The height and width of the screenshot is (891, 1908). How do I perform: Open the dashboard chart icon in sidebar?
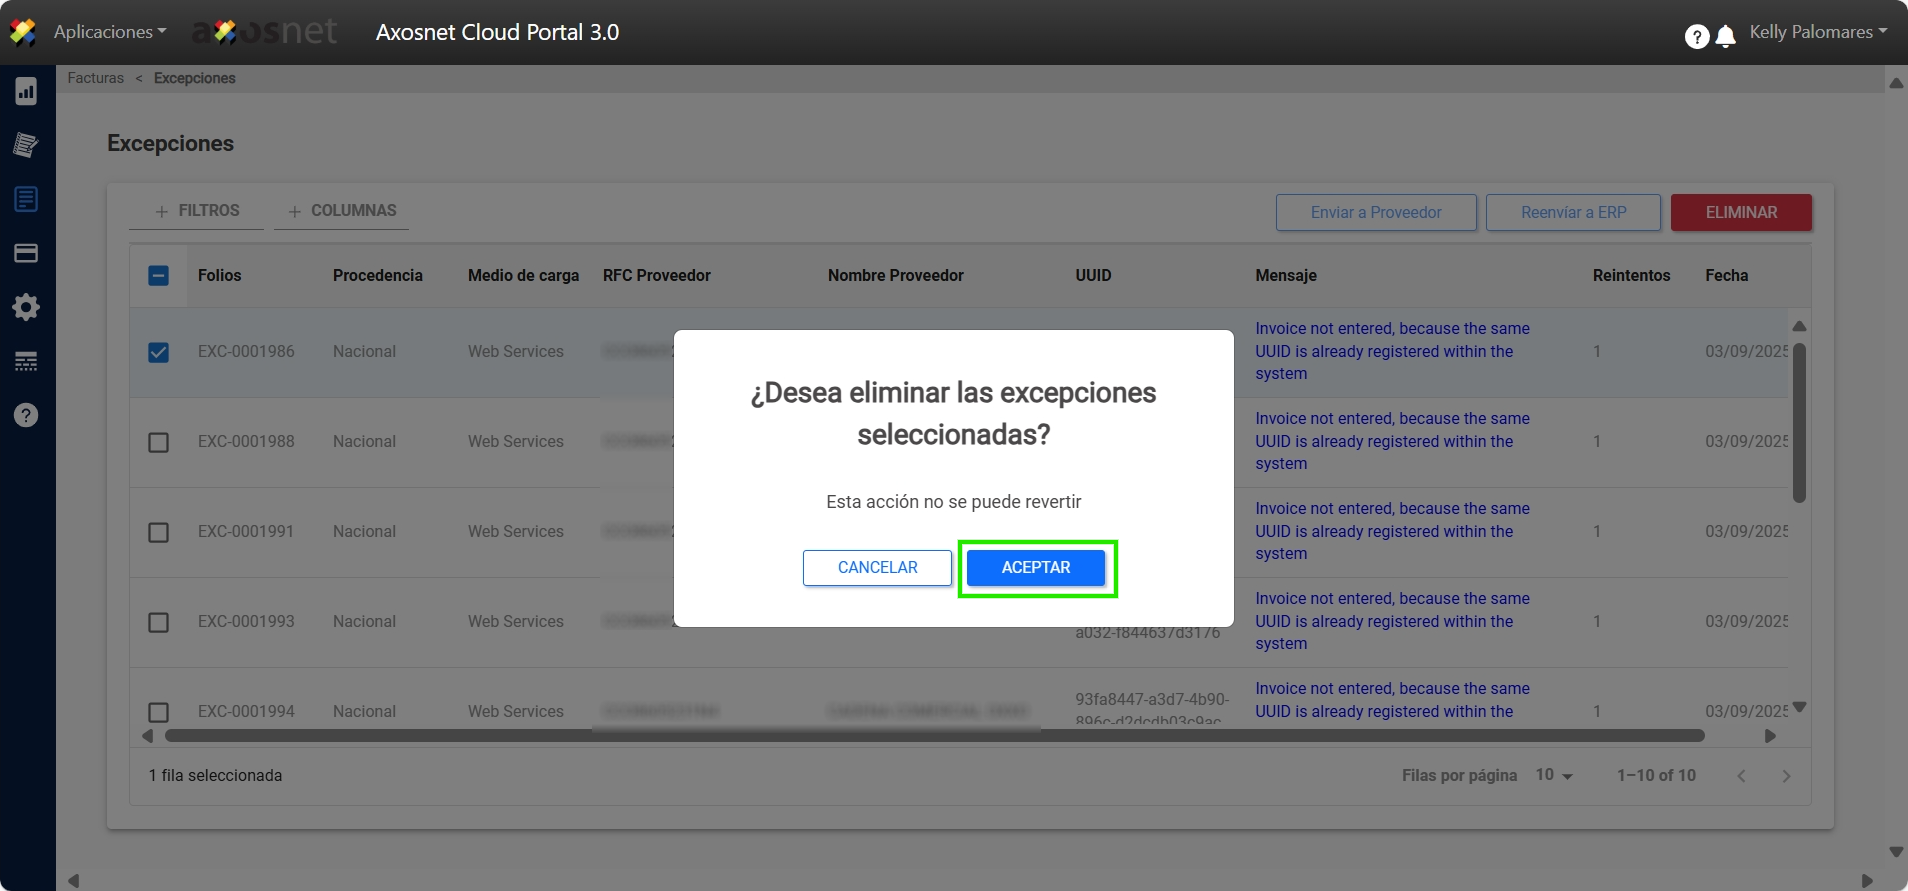(26, 92)
